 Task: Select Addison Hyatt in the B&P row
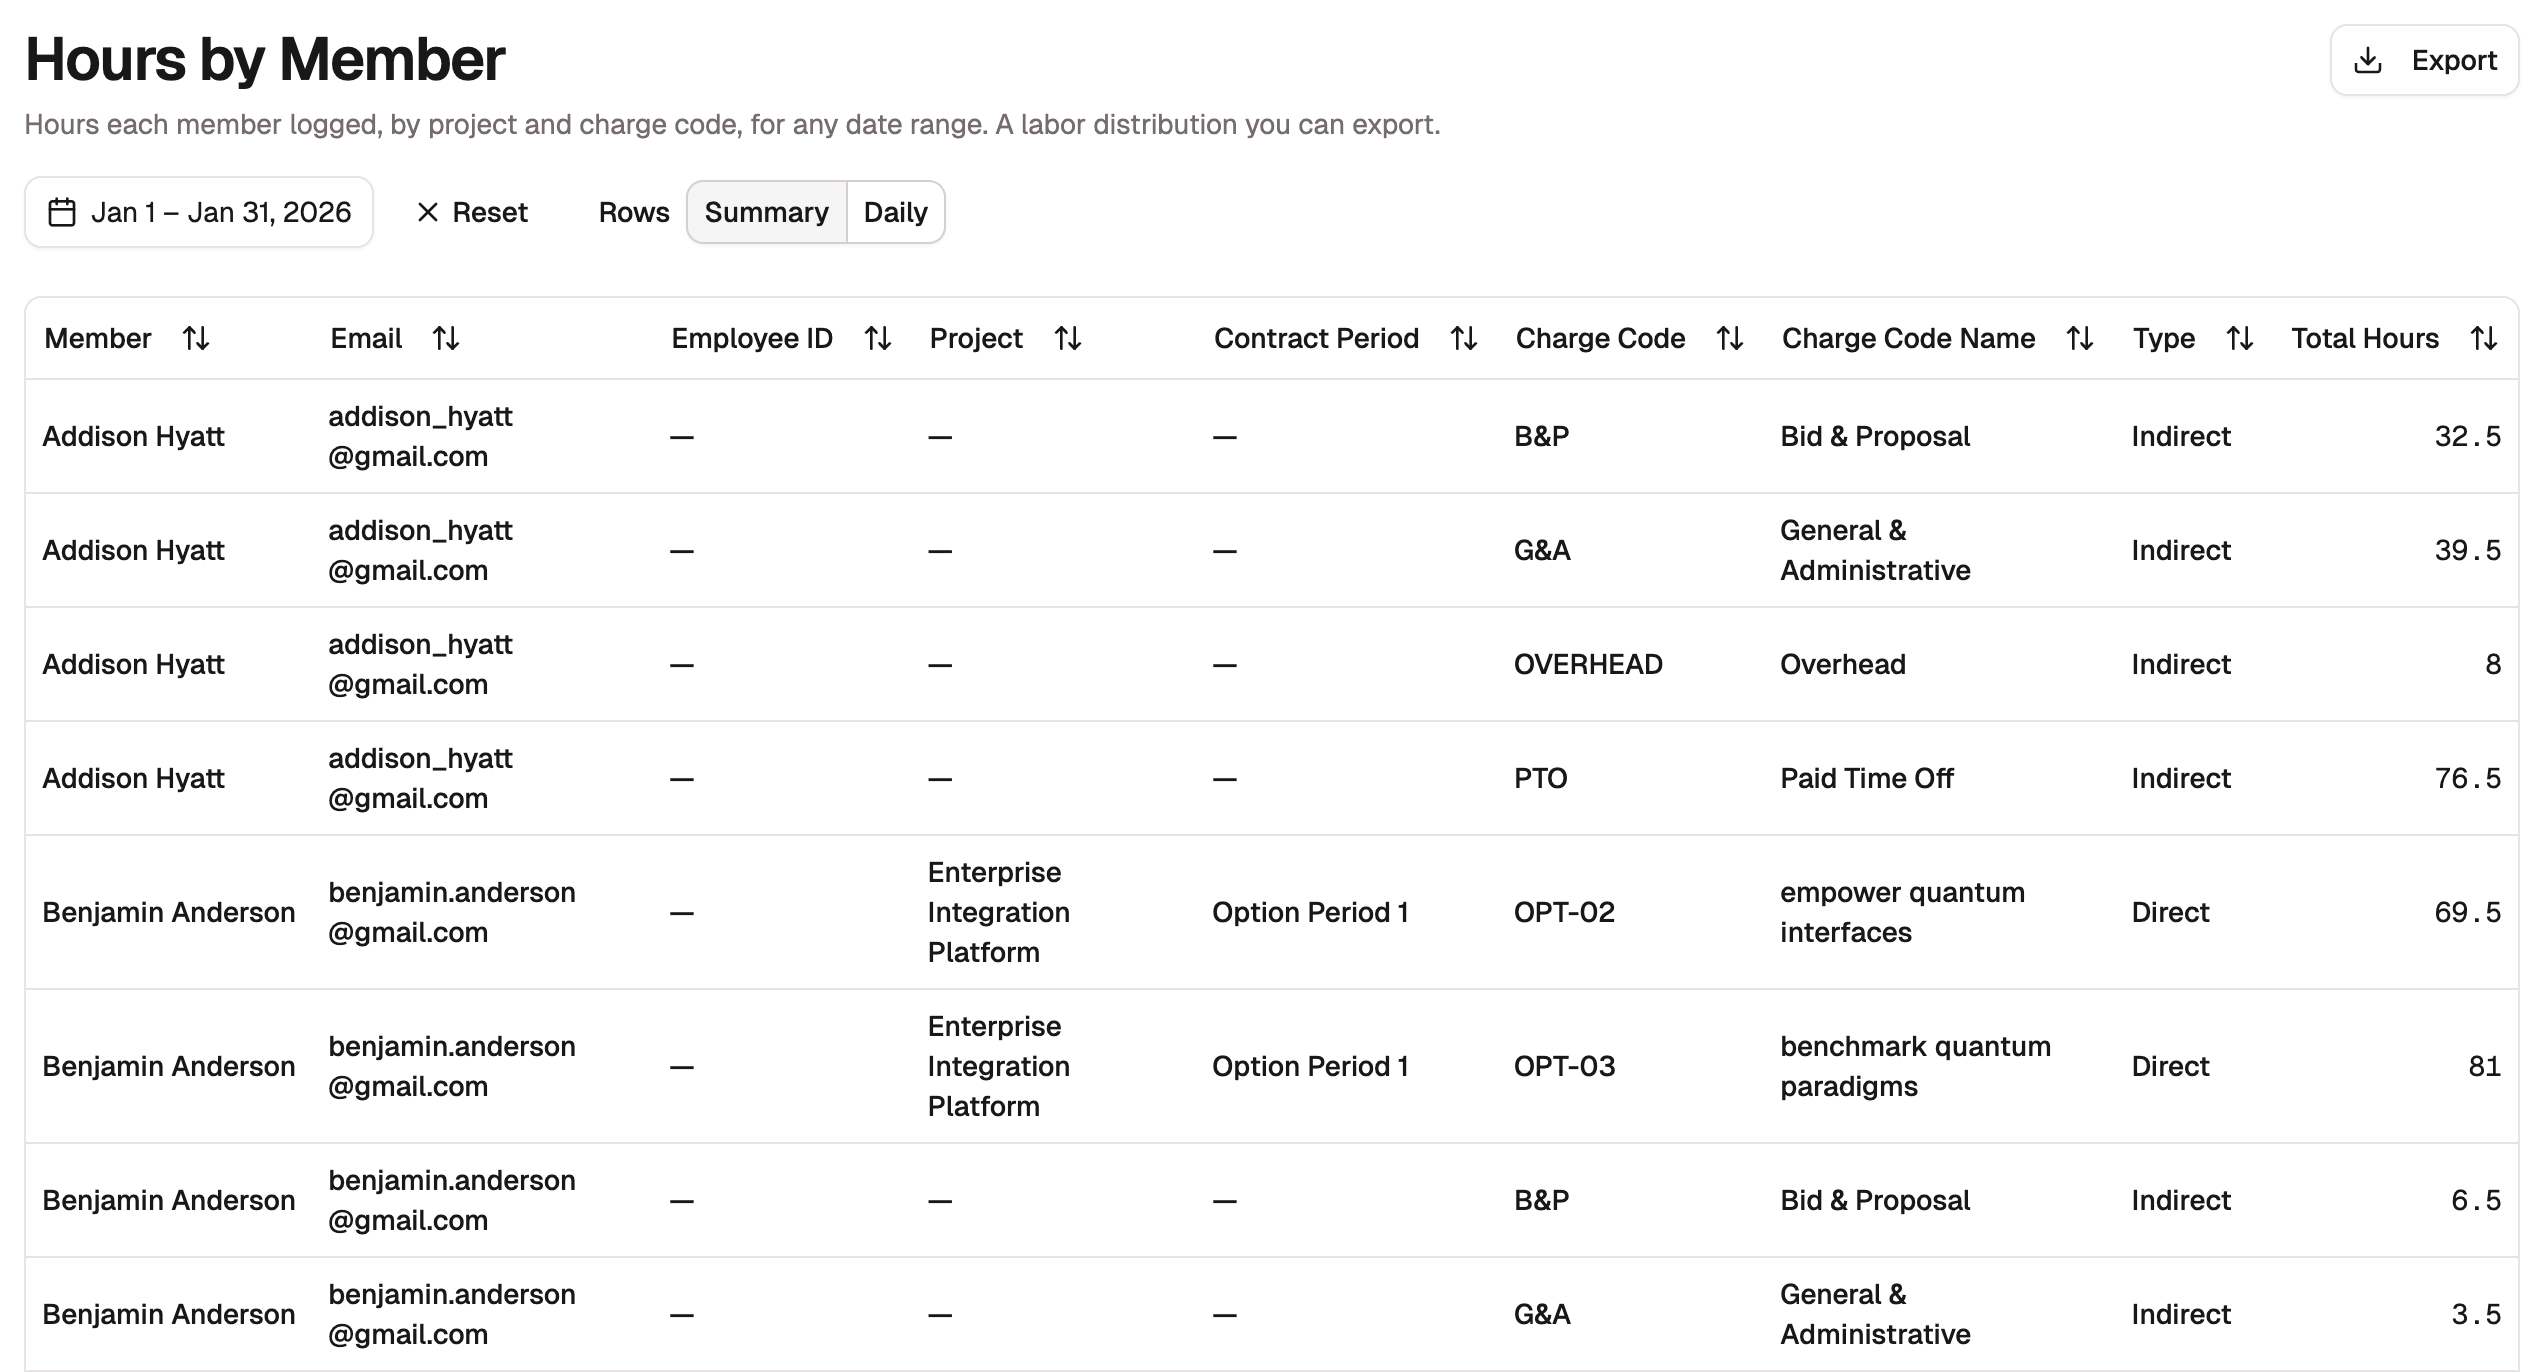point(134,436)
